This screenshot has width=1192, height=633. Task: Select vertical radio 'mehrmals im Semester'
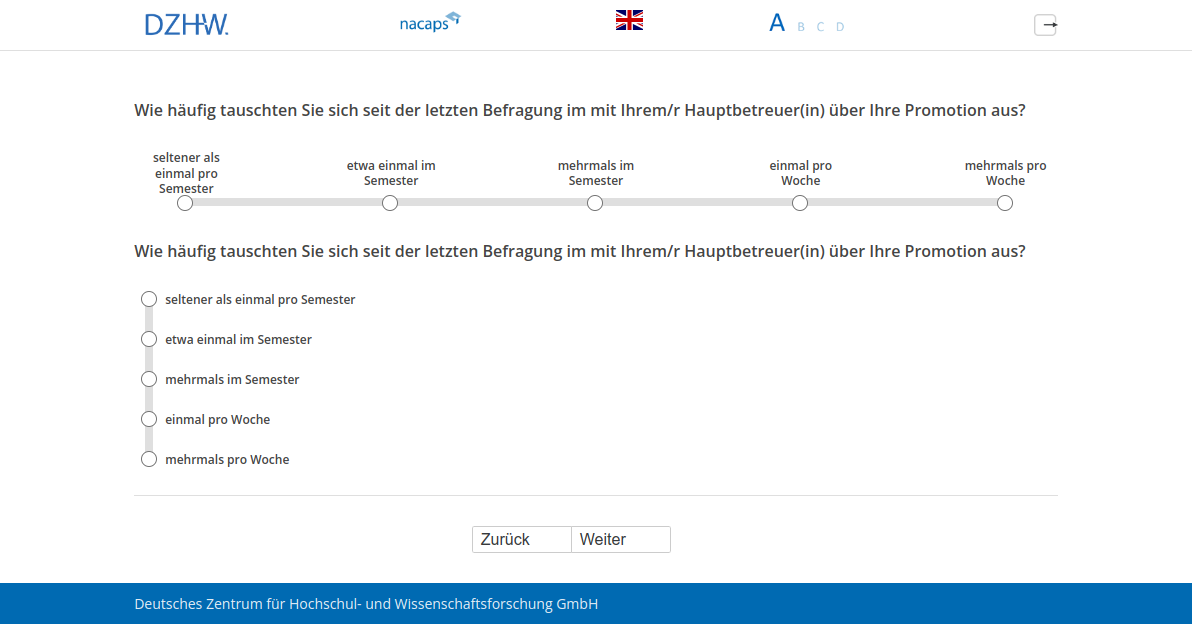pyautogui.click(x=149, y=379)
